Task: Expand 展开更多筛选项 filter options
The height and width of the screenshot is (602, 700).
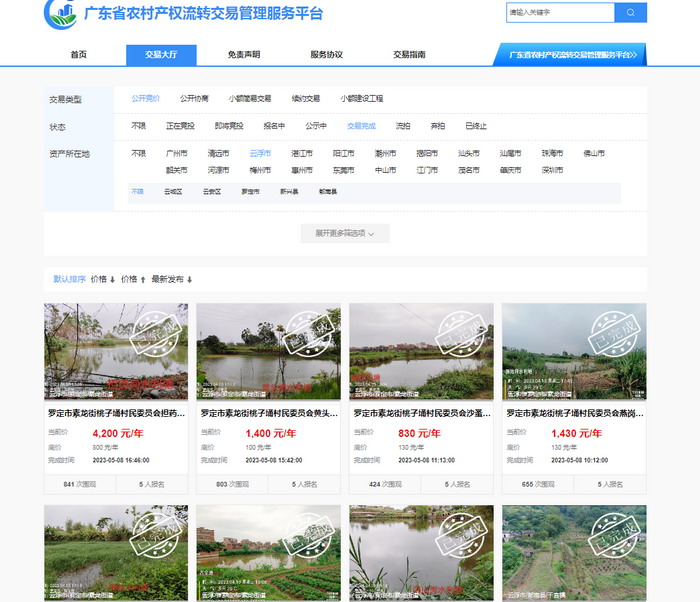Action: tap(345, 233)
